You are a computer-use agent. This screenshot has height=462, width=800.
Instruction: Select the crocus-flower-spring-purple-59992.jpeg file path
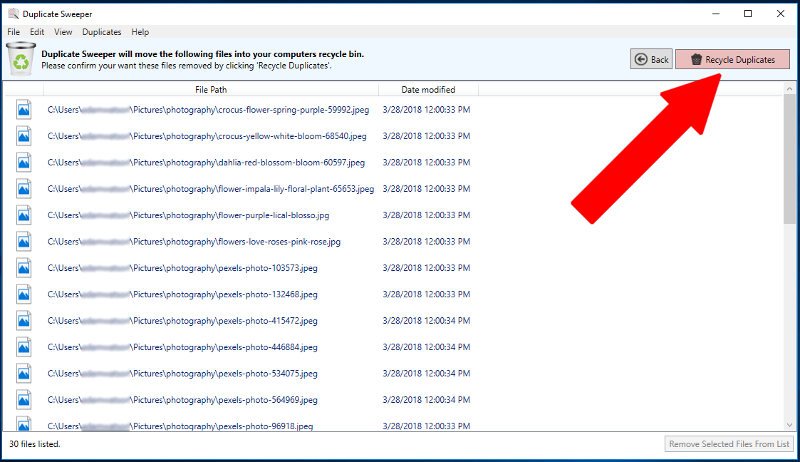[x=208, y=110]
